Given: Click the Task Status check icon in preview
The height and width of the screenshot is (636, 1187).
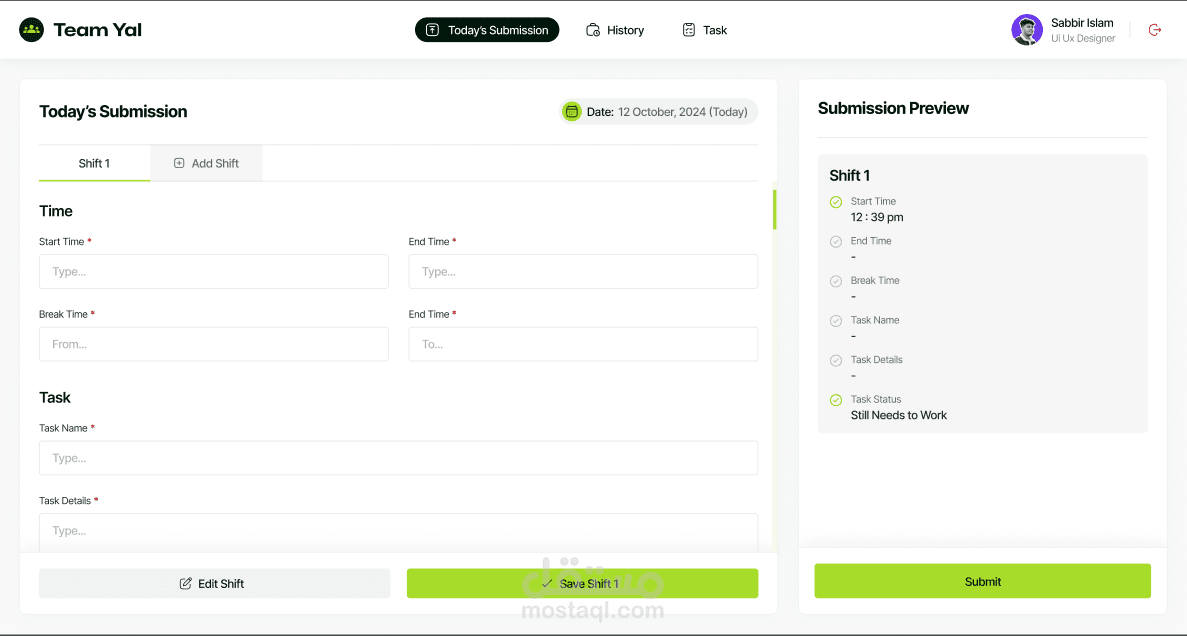Looking at the screenshot, I should (x=836, y=400).
